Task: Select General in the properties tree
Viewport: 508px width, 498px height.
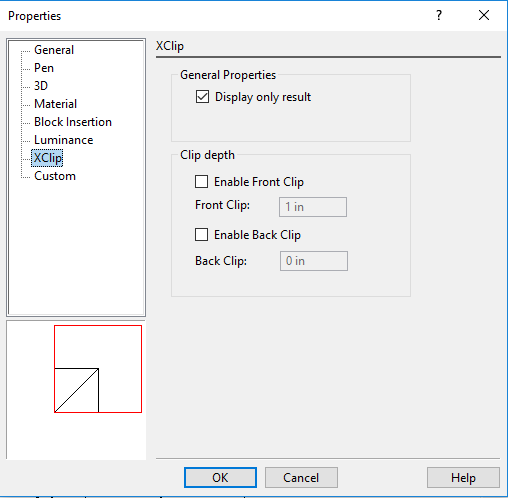Action: coord(54,50)
